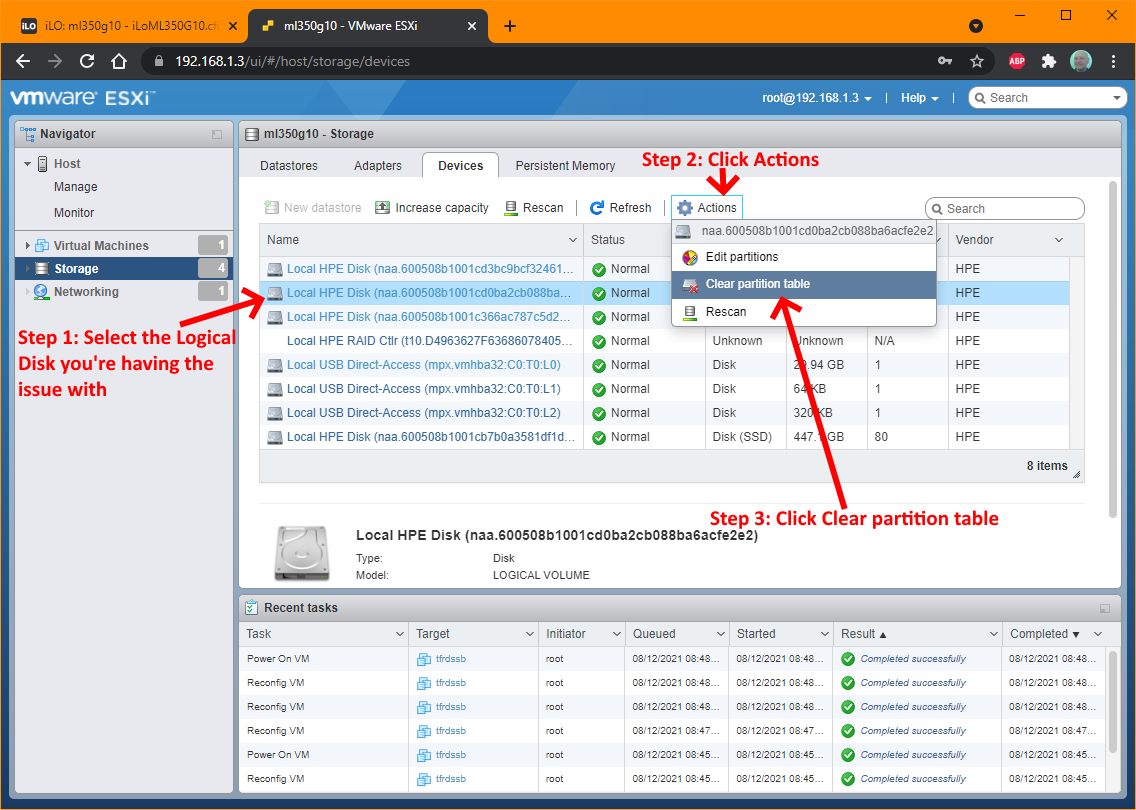Click the Actions gear button

click(x=707, y=208)
